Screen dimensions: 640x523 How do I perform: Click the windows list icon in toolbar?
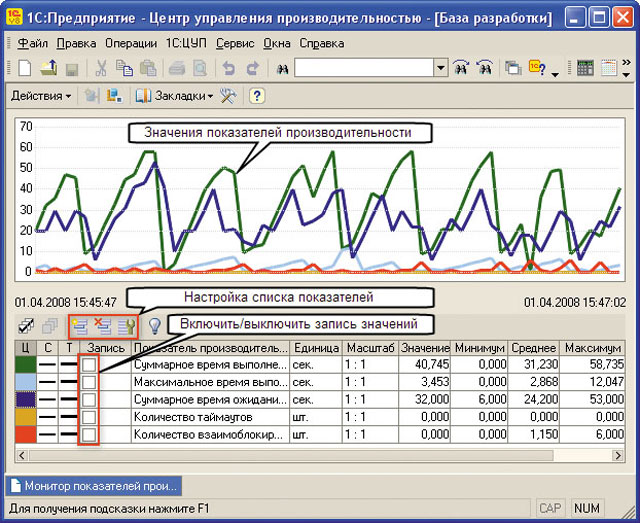point(513,68)
